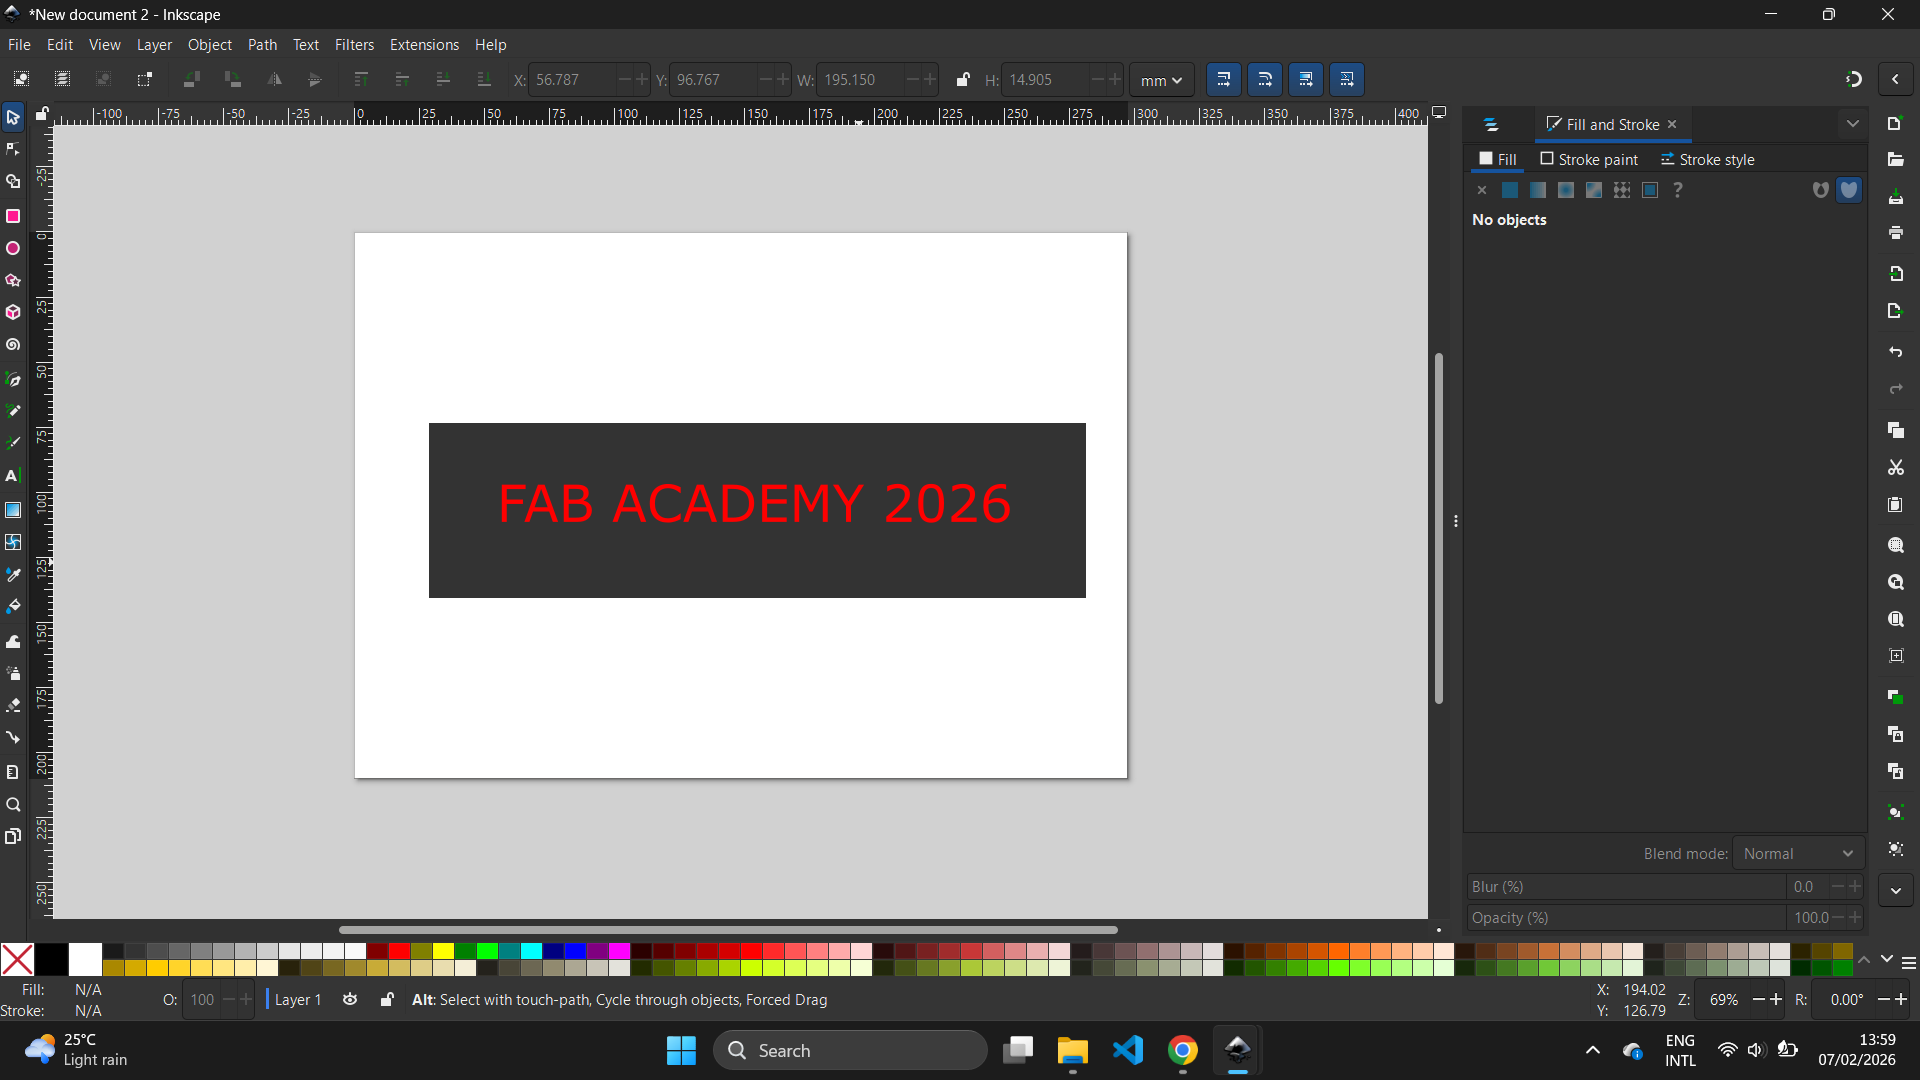The width and height of the screenshot is (1920, 1080).
Task: Click the Zoom tool in toolbox
Action: [13, 805]
